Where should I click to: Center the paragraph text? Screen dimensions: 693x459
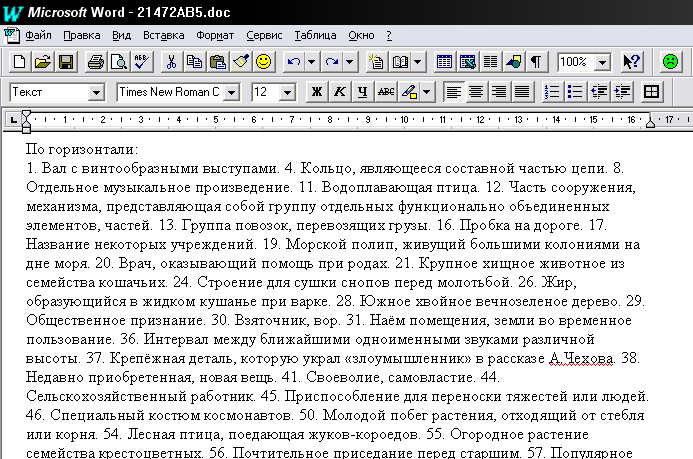tap(476, 92)
